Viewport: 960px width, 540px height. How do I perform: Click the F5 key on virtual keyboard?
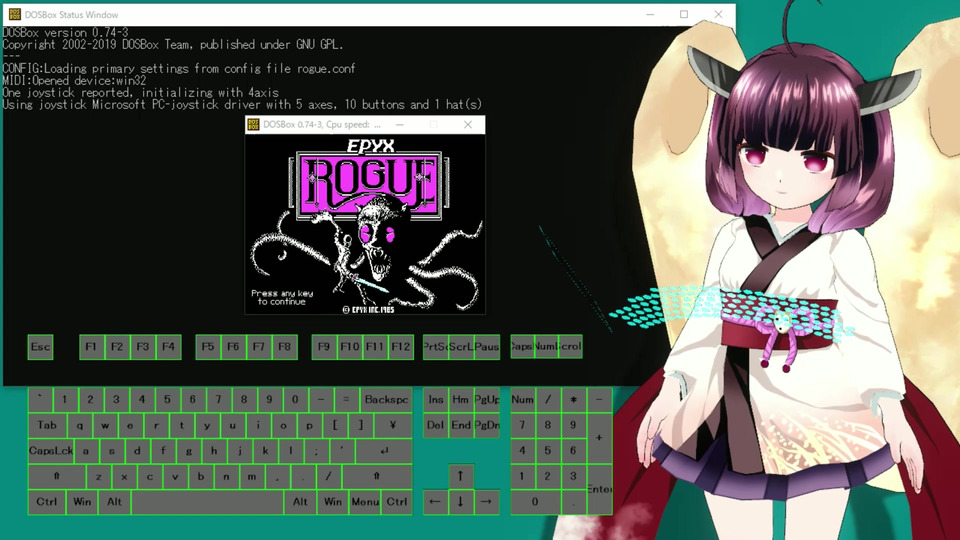point(208,347)
